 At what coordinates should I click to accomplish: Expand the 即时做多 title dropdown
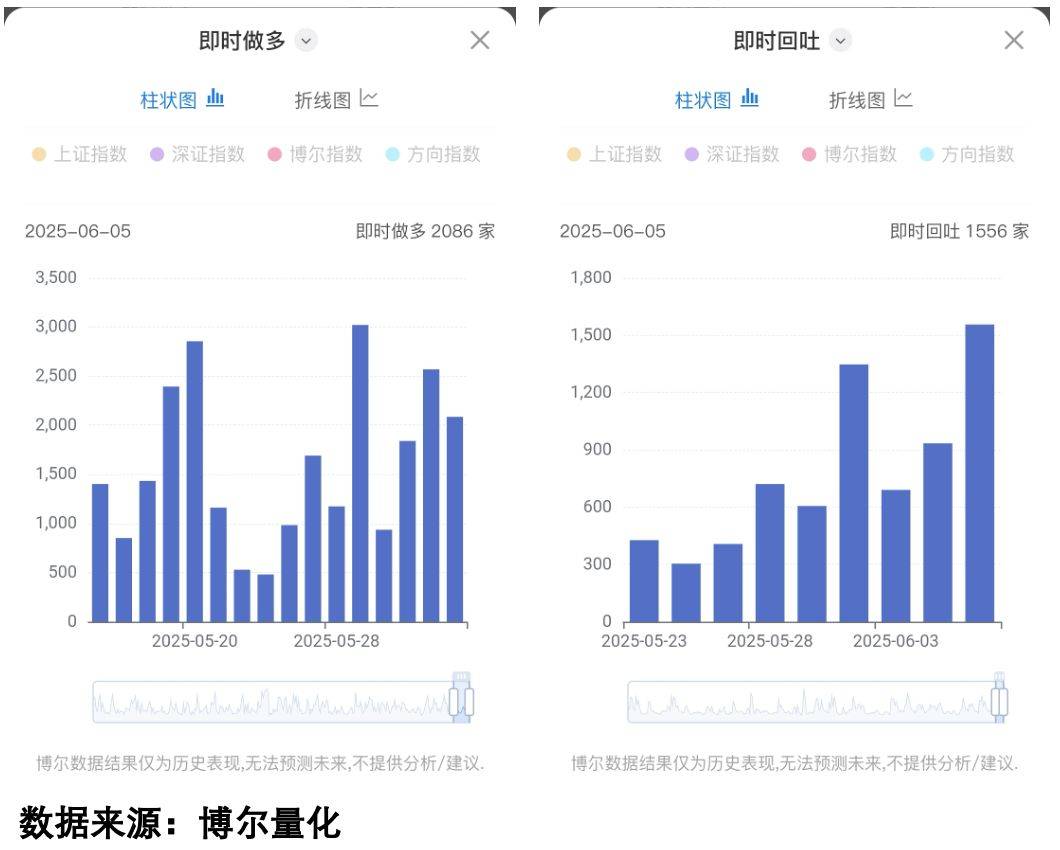[x=307, y=41]
